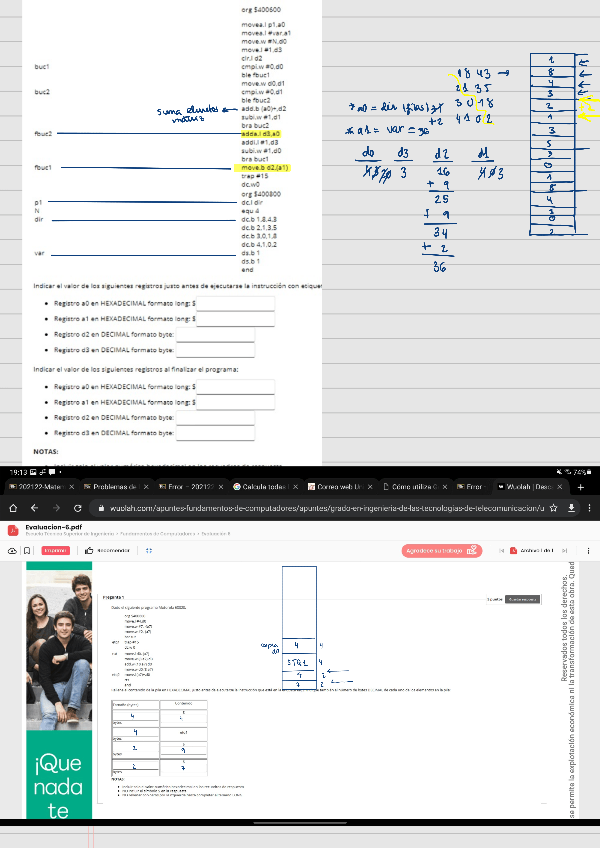Click highlighted 'move.b d2,(a1)' instruction
Image resolution: width=600 pixels, height=848 pixels.
pos(262,168)
